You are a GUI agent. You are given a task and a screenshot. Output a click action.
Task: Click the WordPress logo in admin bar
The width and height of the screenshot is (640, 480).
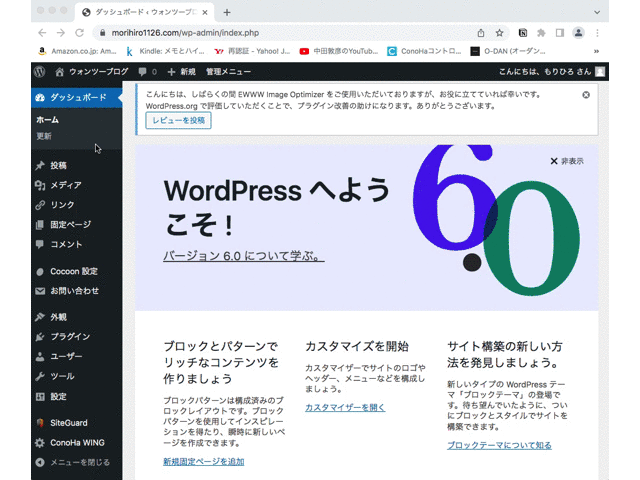coord(40,72)
